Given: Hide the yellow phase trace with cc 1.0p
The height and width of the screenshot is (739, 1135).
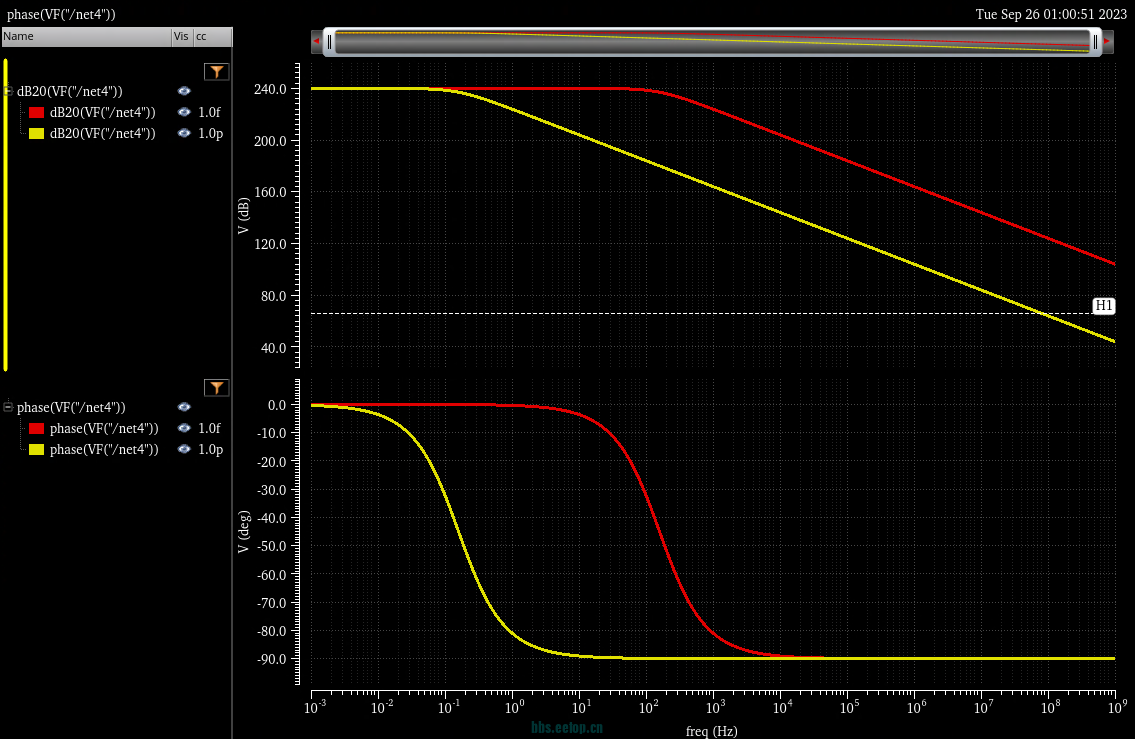Looking at the screenshot, I should pyautogui.click(x=184, y=449).
